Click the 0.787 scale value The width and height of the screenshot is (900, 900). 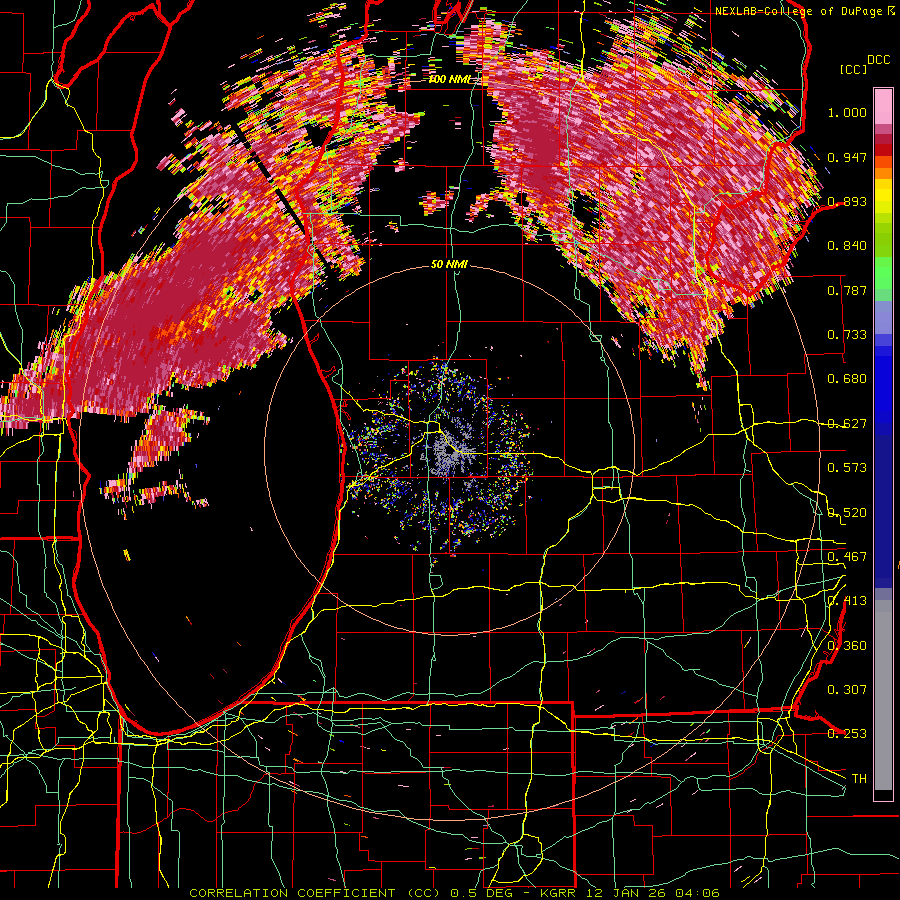pos(847,290)
